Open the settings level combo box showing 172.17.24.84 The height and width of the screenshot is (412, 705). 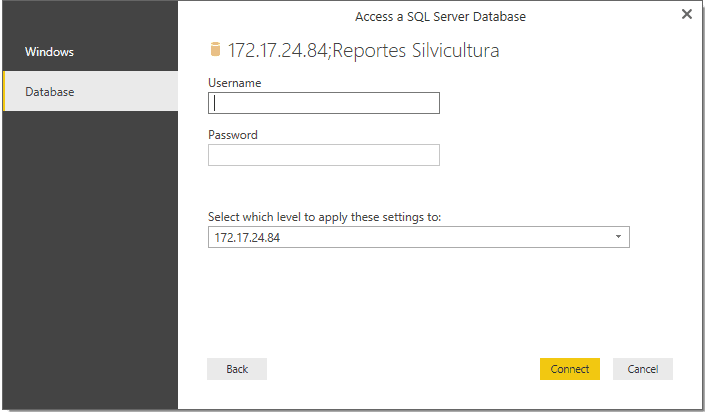pyautogui.click(x=419, y=237)
